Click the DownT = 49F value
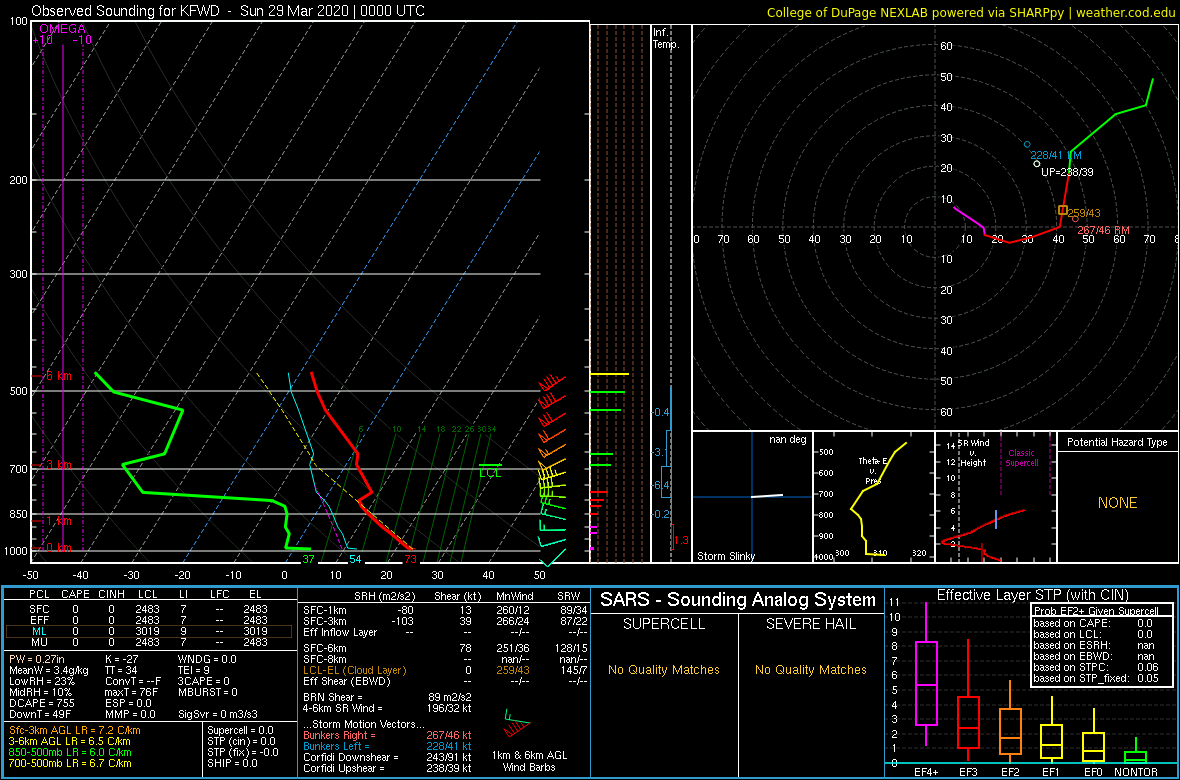 [42, 713]
